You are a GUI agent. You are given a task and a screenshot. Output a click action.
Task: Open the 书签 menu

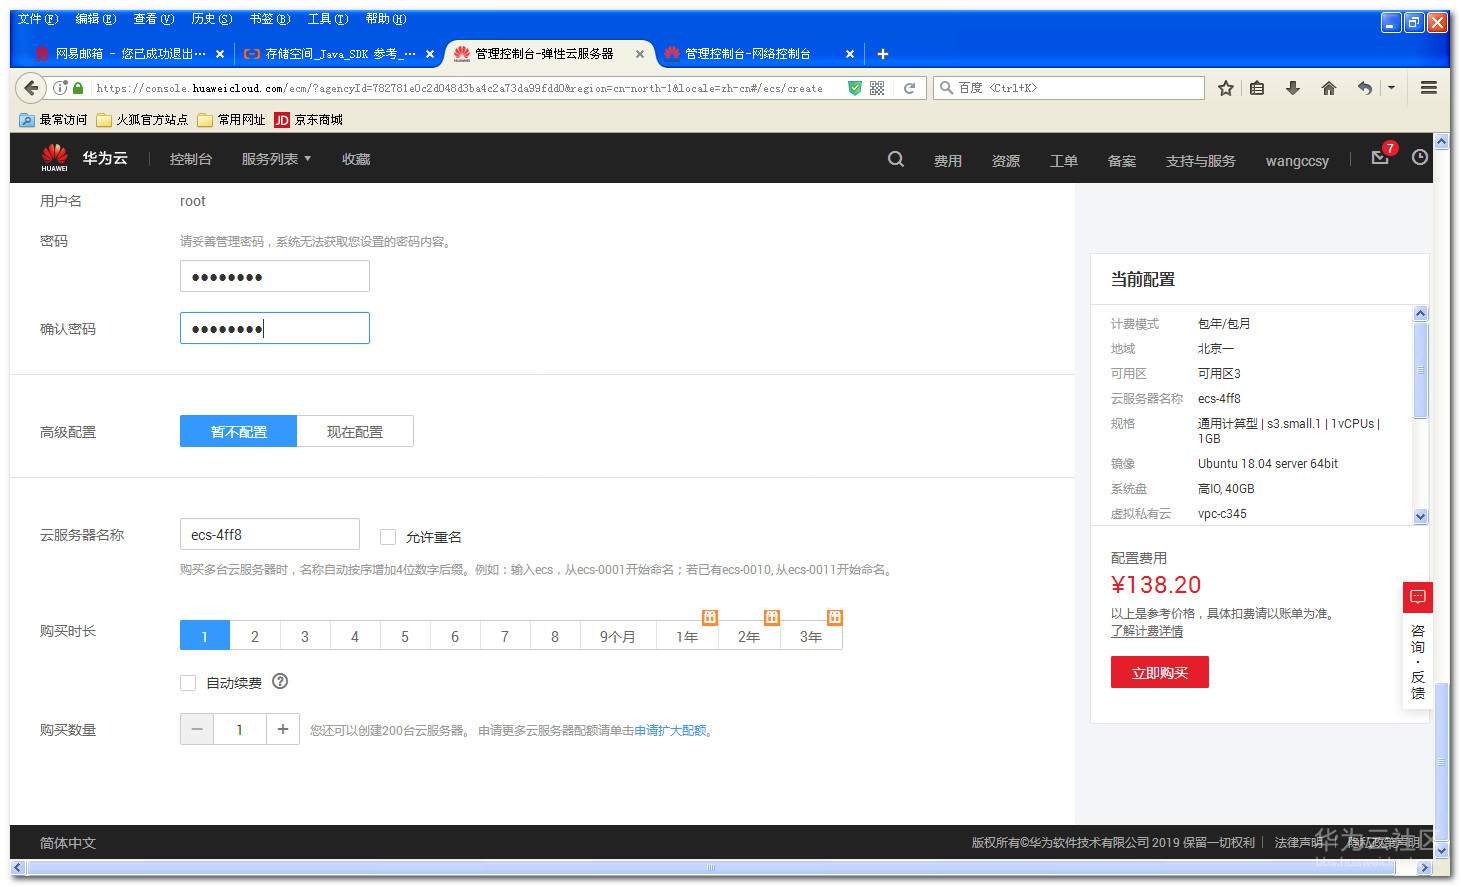point(270,19)
